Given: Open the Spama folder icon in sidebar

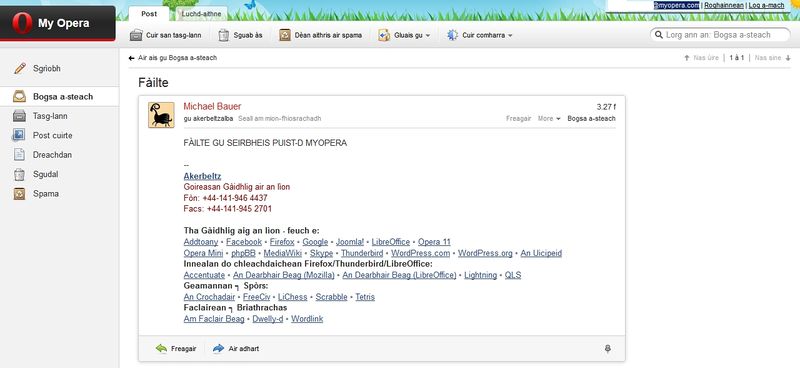Looking at the screenshot, I should pyautogui.click(x=19, y=193).
